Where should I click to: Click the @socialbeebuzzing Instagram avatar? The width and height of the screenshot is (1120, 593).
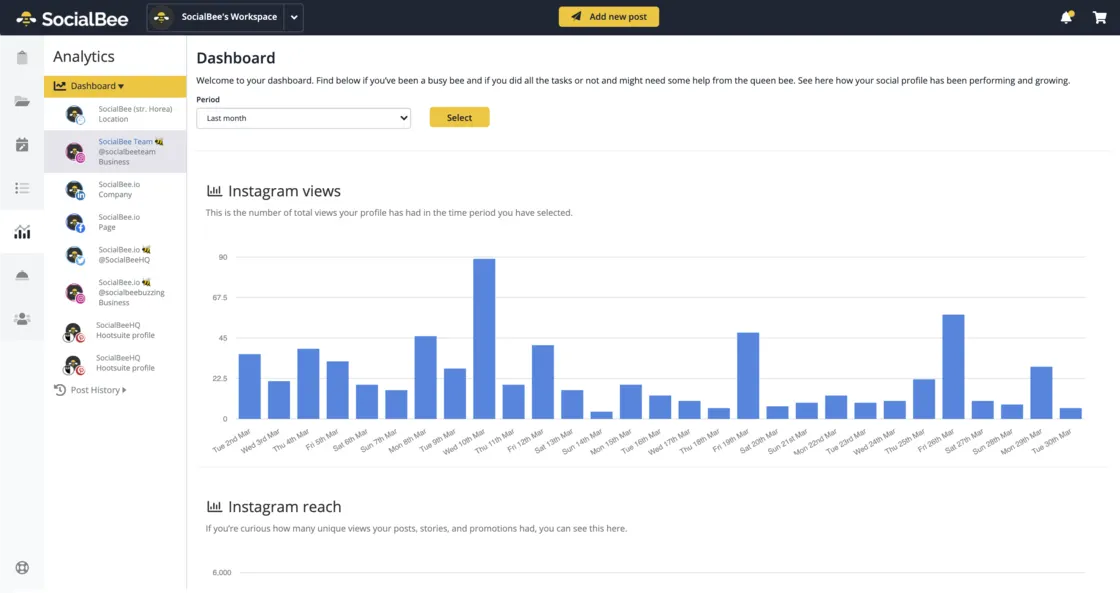[x=74, y=292]
